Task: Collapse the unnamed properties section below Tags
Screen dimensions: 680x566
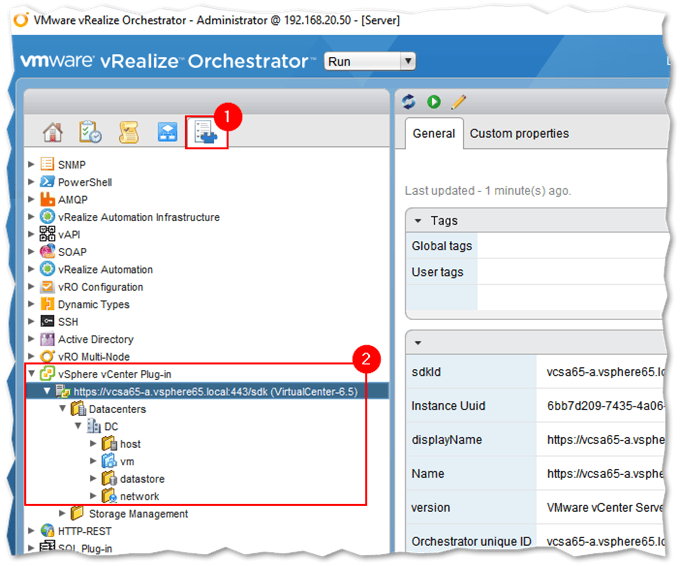Action: pos(418,343)
